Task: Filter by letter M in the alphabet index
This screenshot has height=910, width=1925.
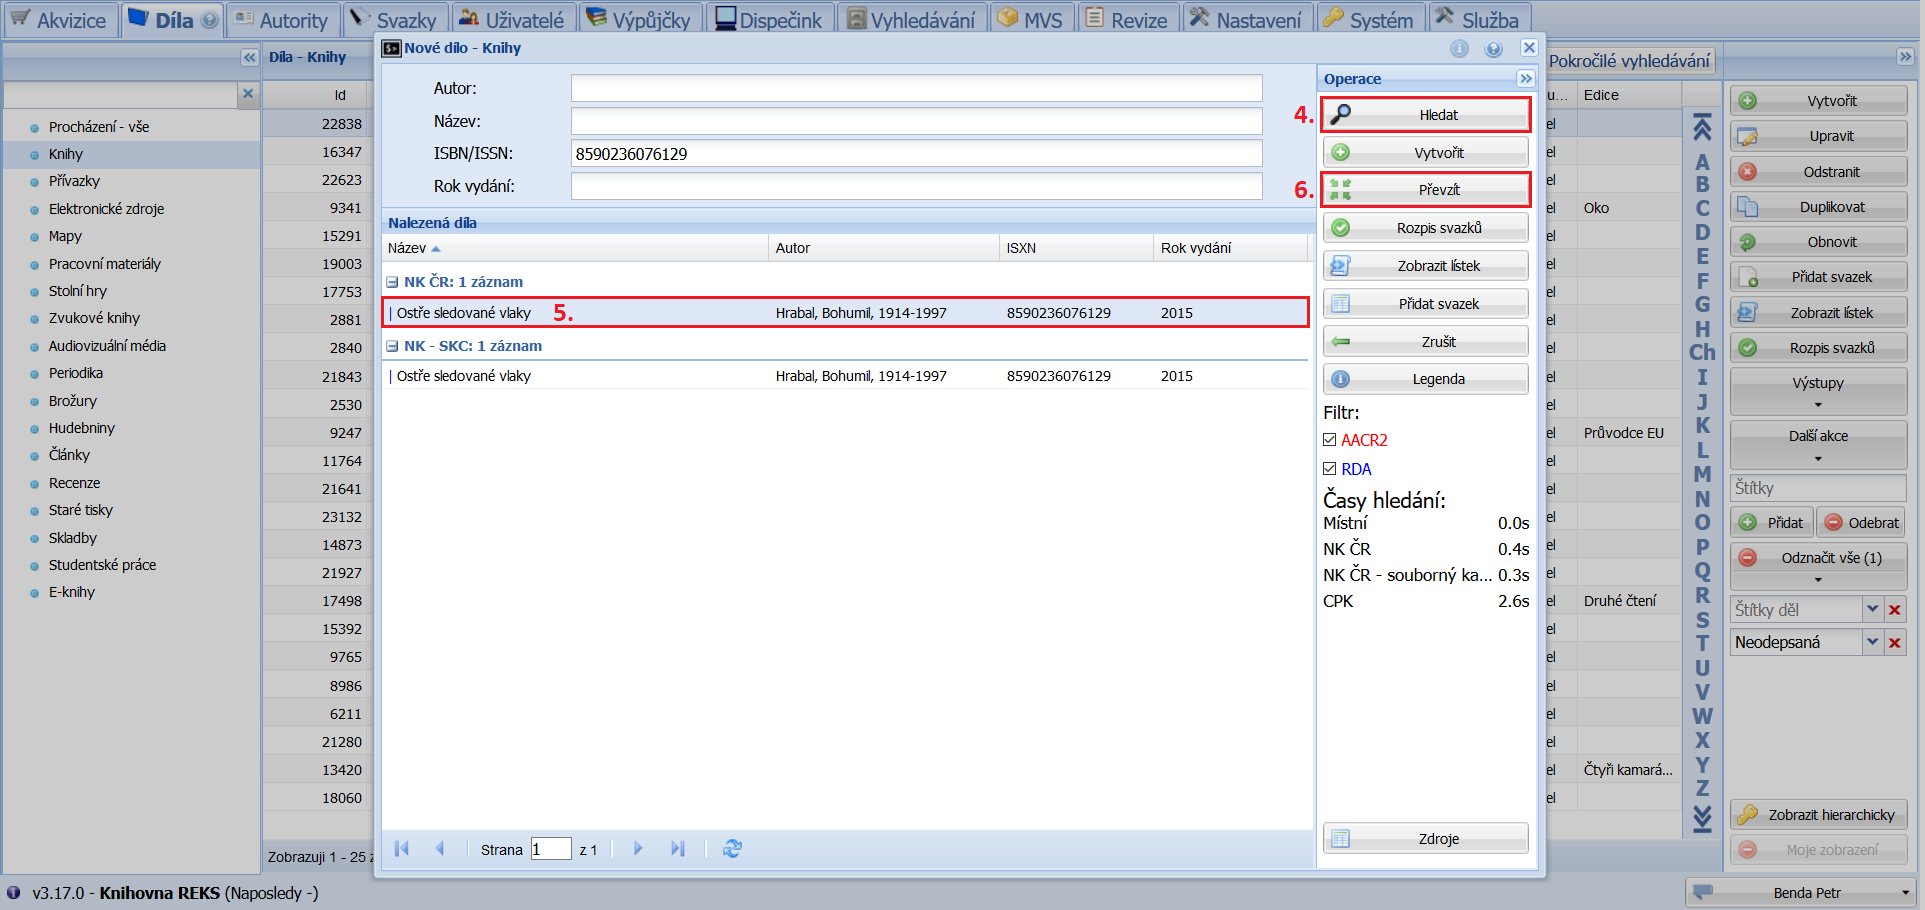Action: (1702, 474)
